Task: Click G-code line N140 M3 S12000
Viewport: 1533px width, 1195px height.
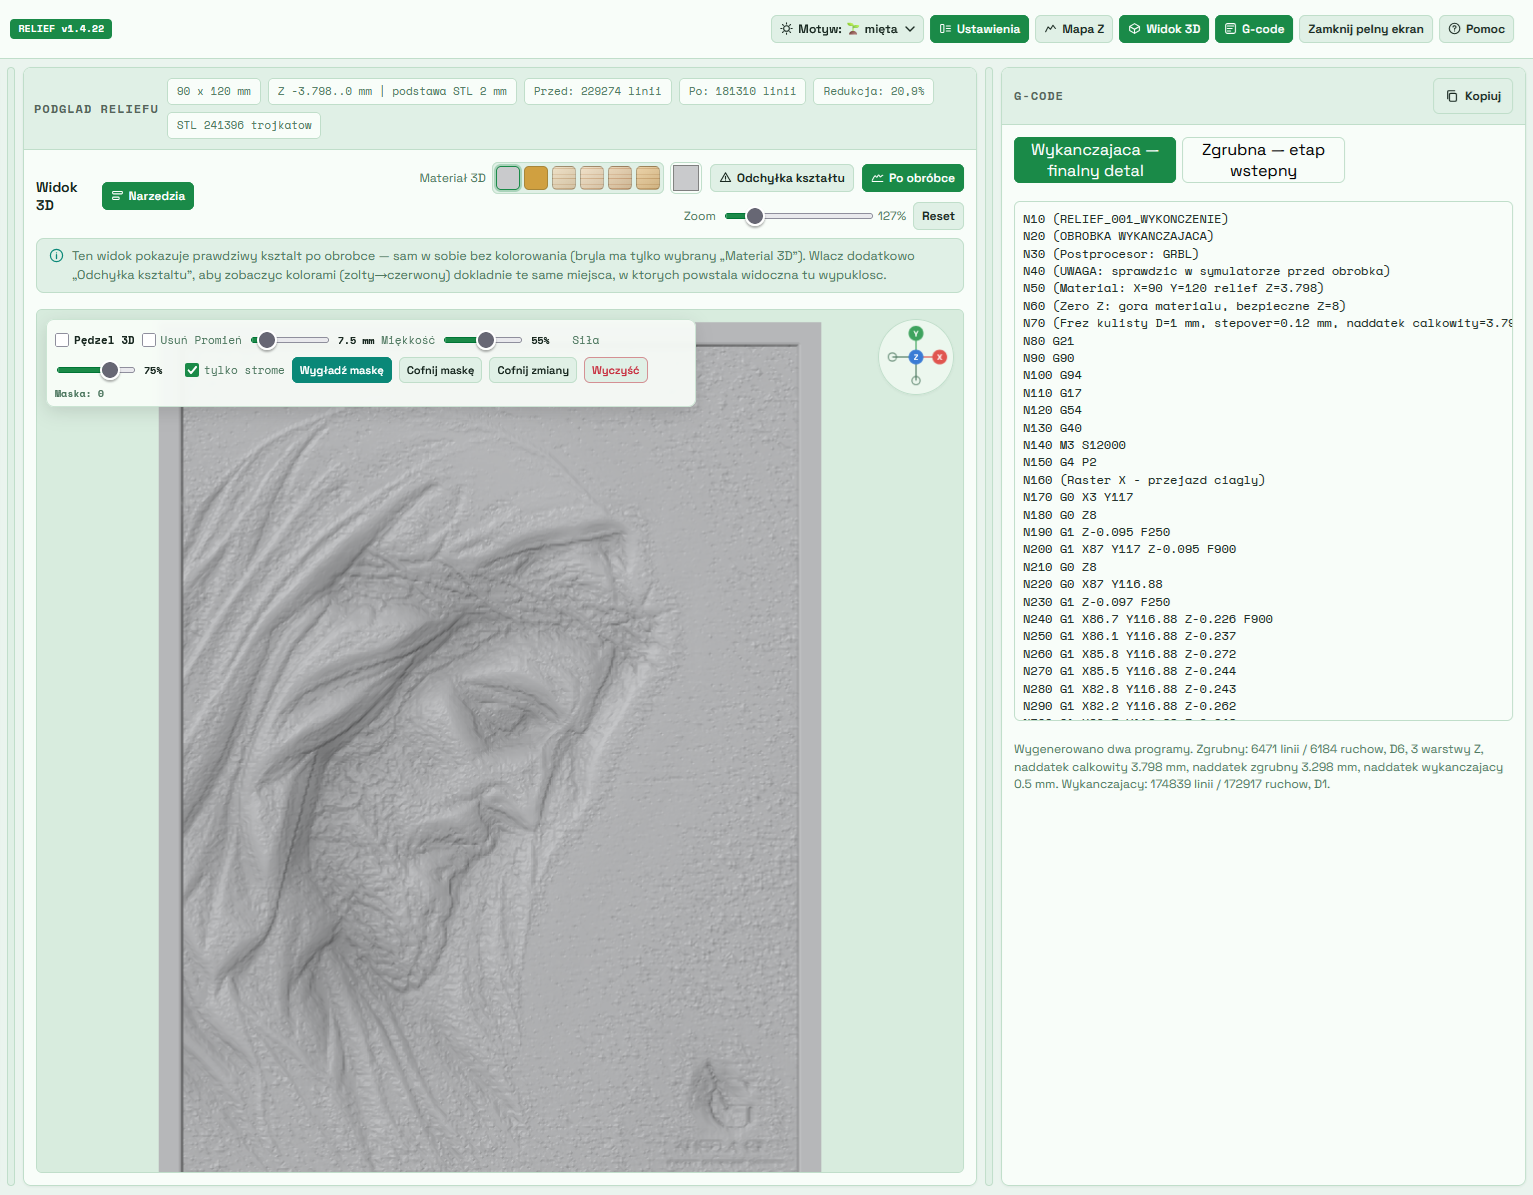Action: [x=1075, y=445]
